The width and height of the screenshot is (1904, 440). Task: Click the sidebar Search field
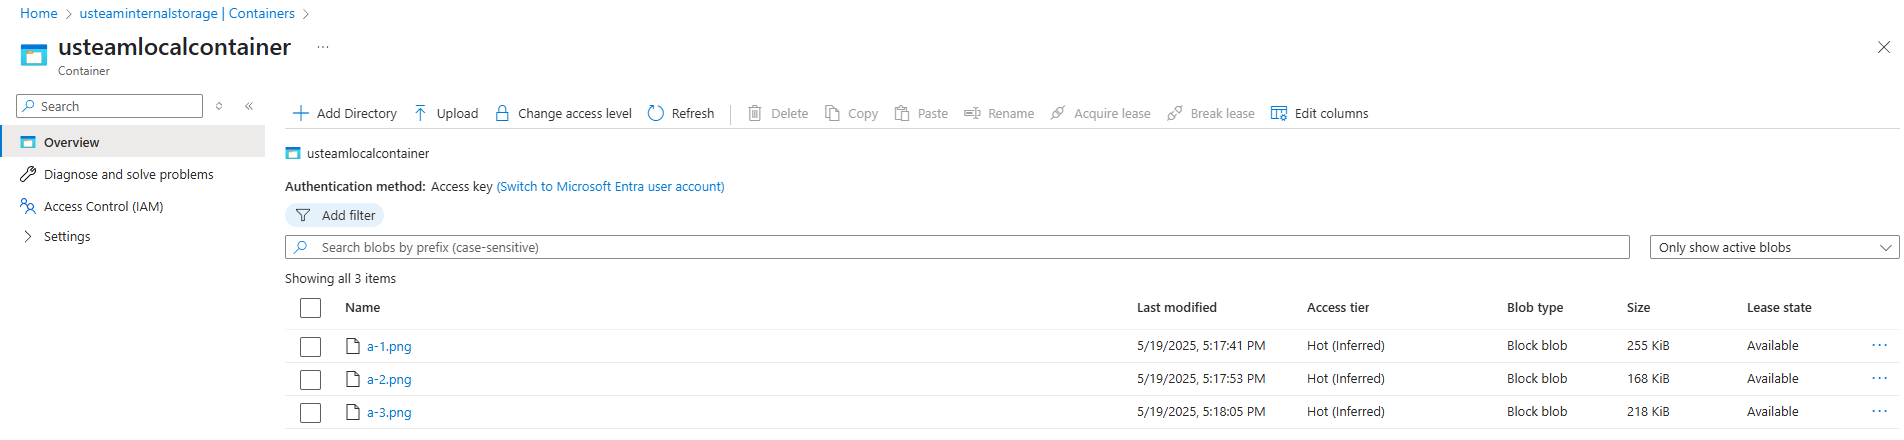click(x=110, y=106)
